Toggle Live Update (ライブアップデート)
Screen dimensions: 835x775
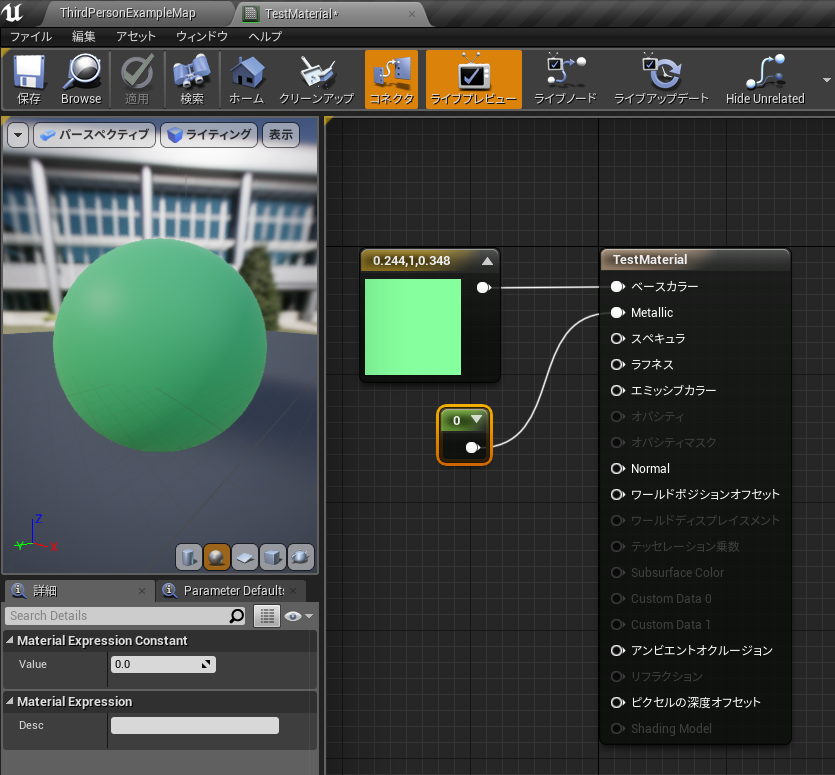661,79
